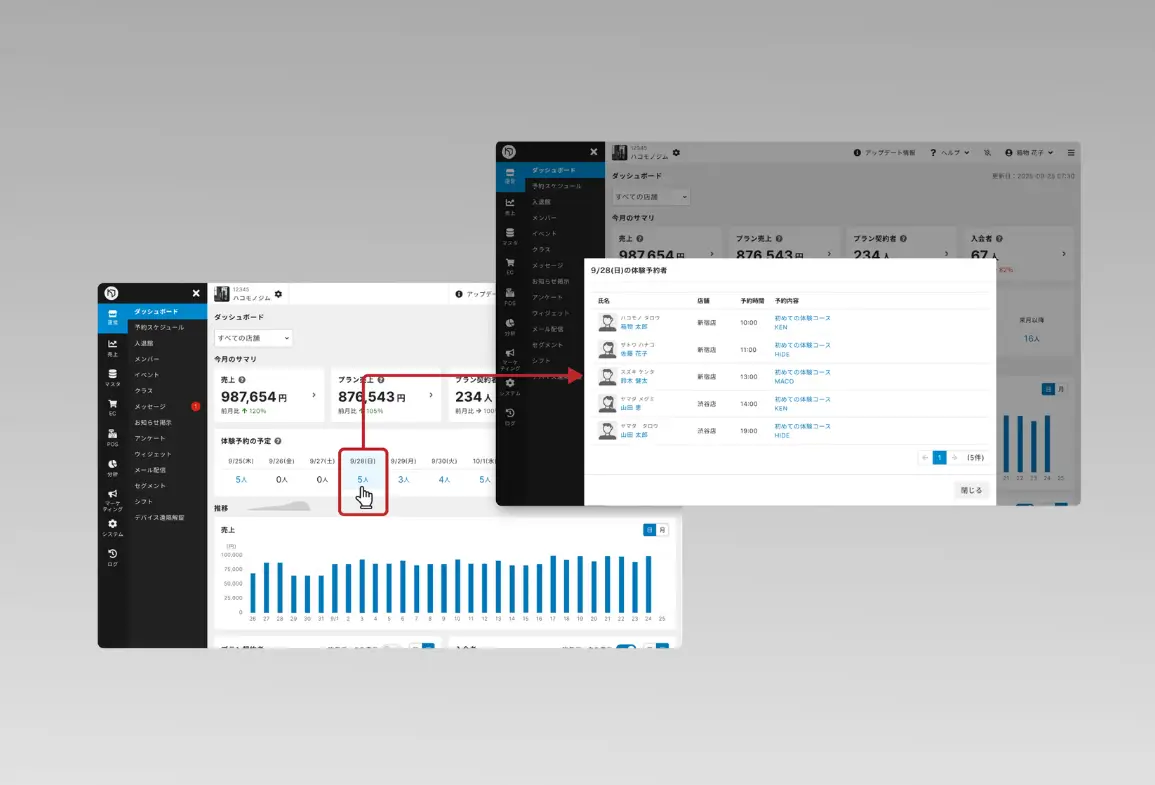Click ハコモノジム building thumbnail in left window
1155x785 pixels.
point(222,294)
